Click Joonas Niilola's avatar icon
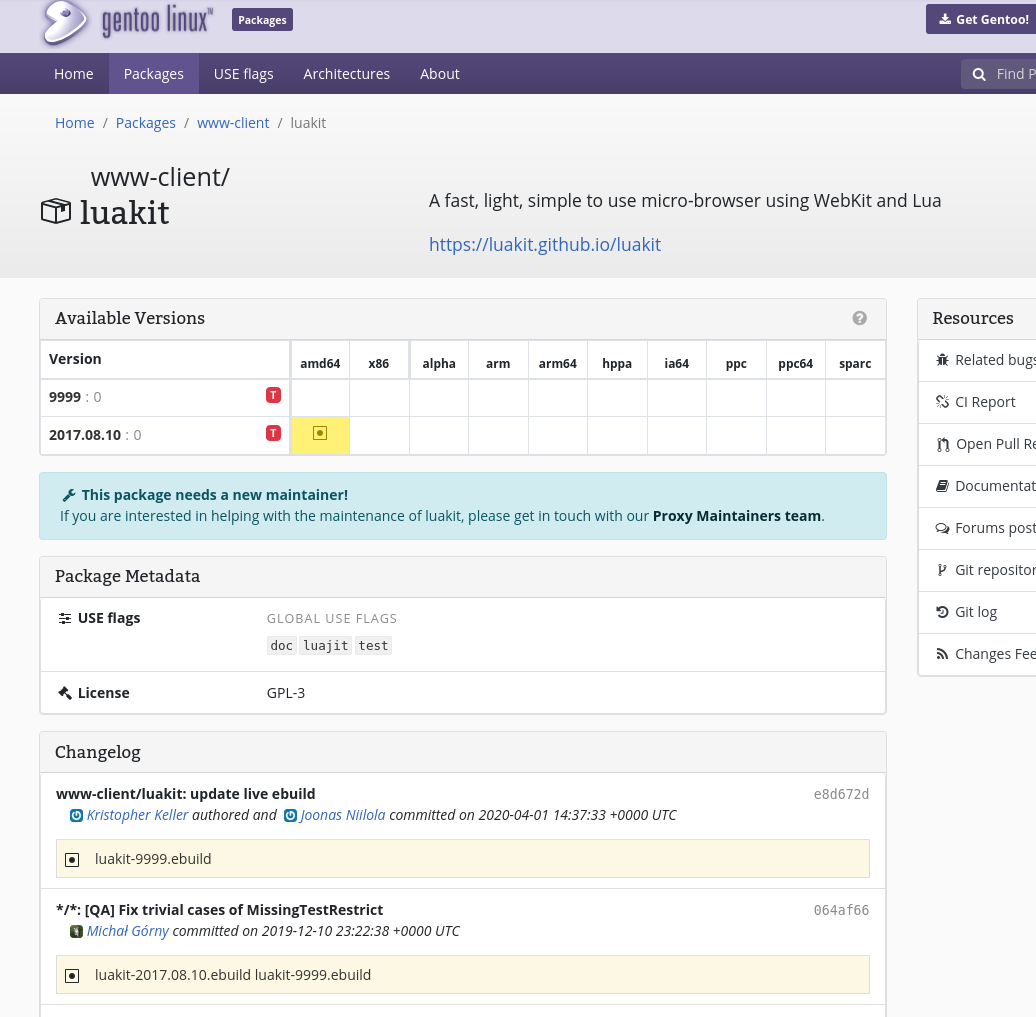Viewport: 1036px width, 1017px height. (x=290, y=815)
